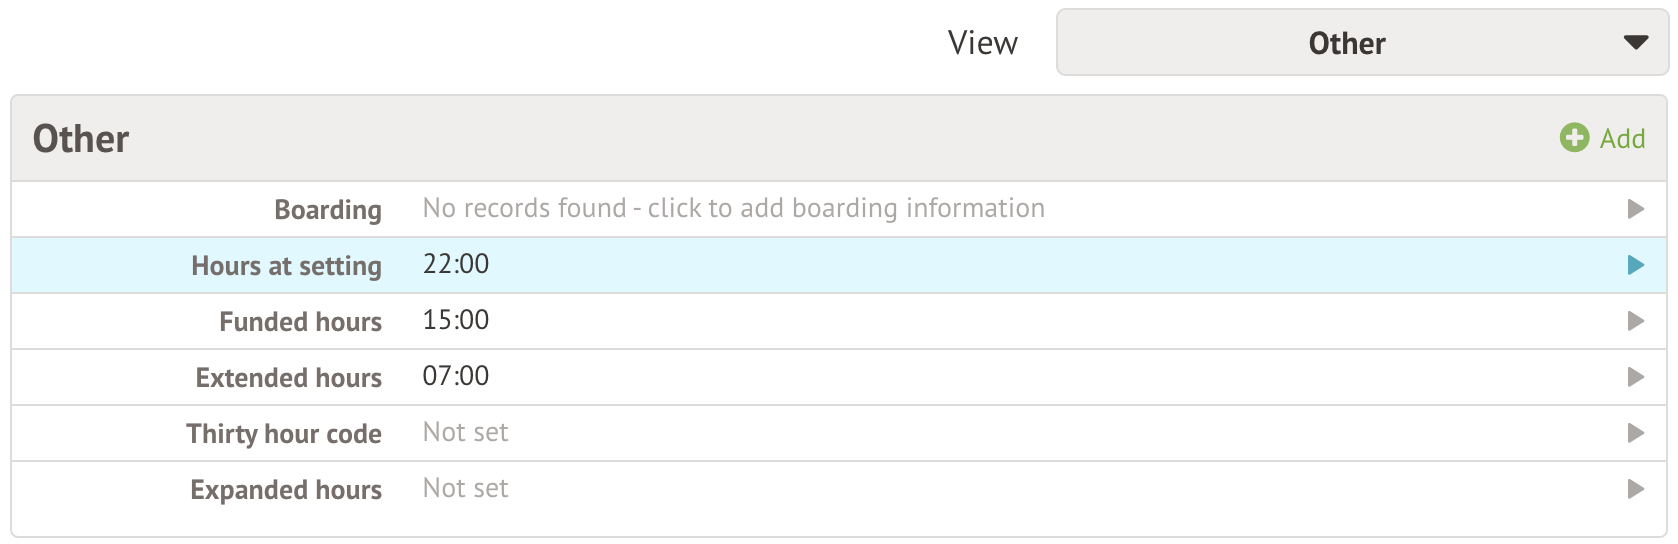Click the Other section heading

tap(81, 139)
